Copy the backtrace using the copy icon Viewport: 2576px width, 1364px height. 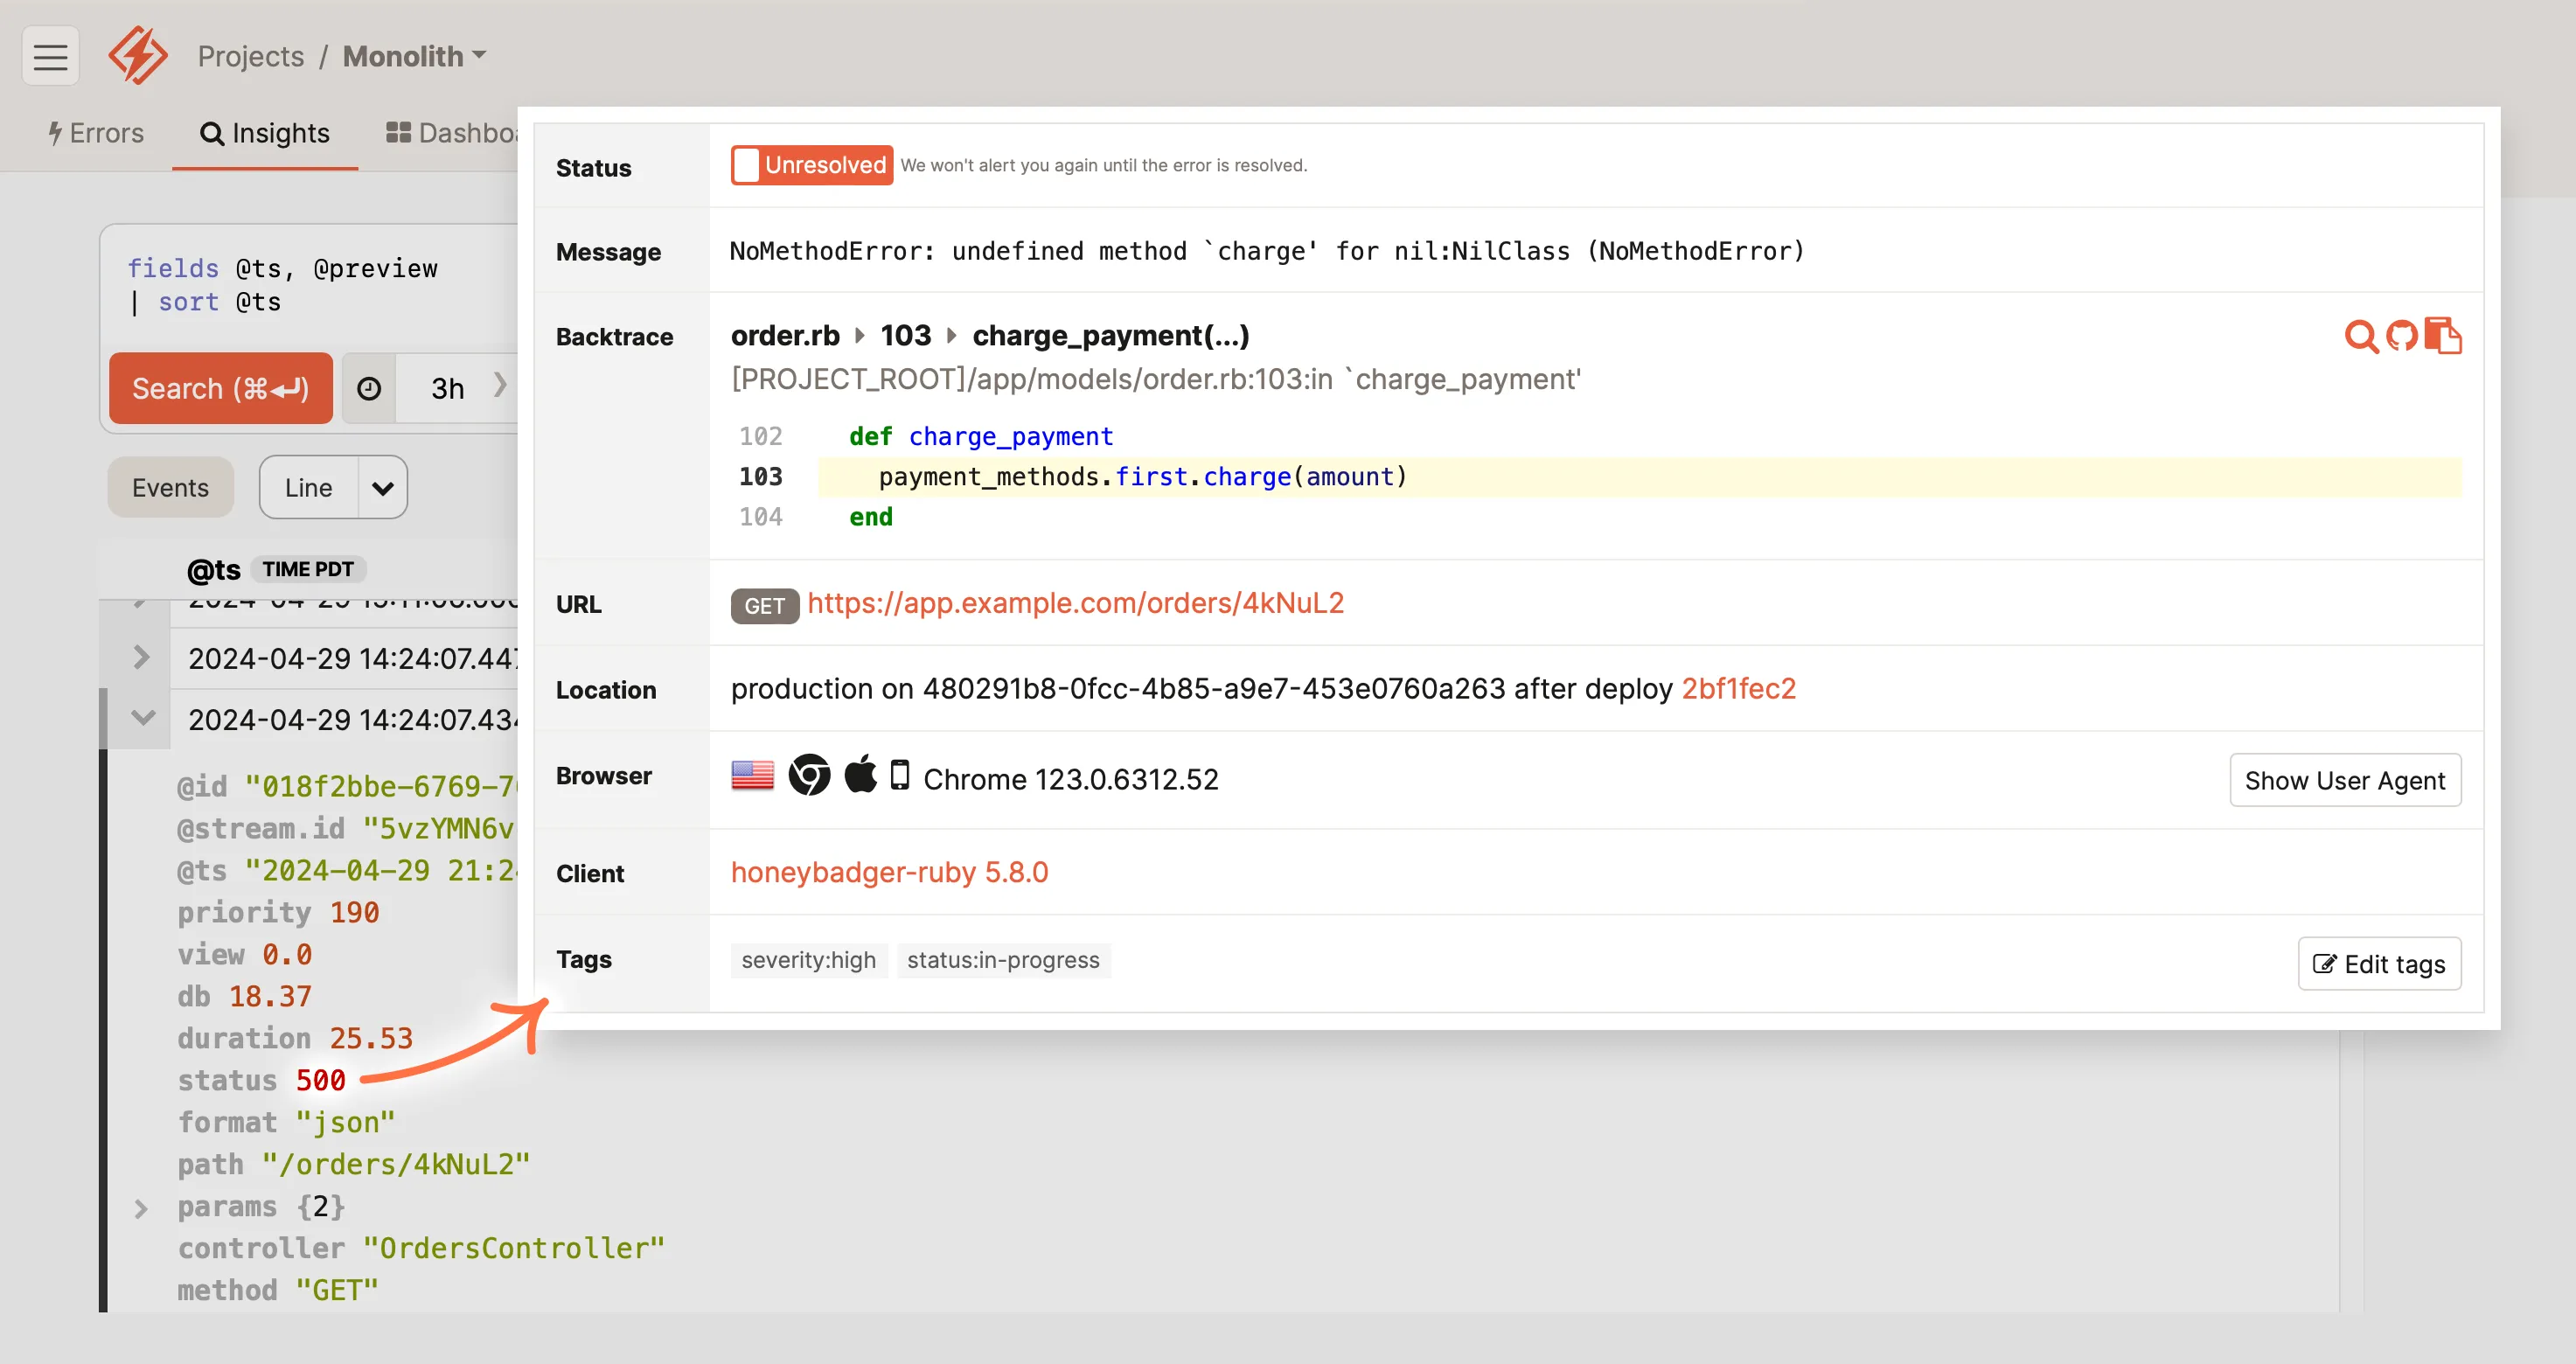click(x=2444, y=337)
